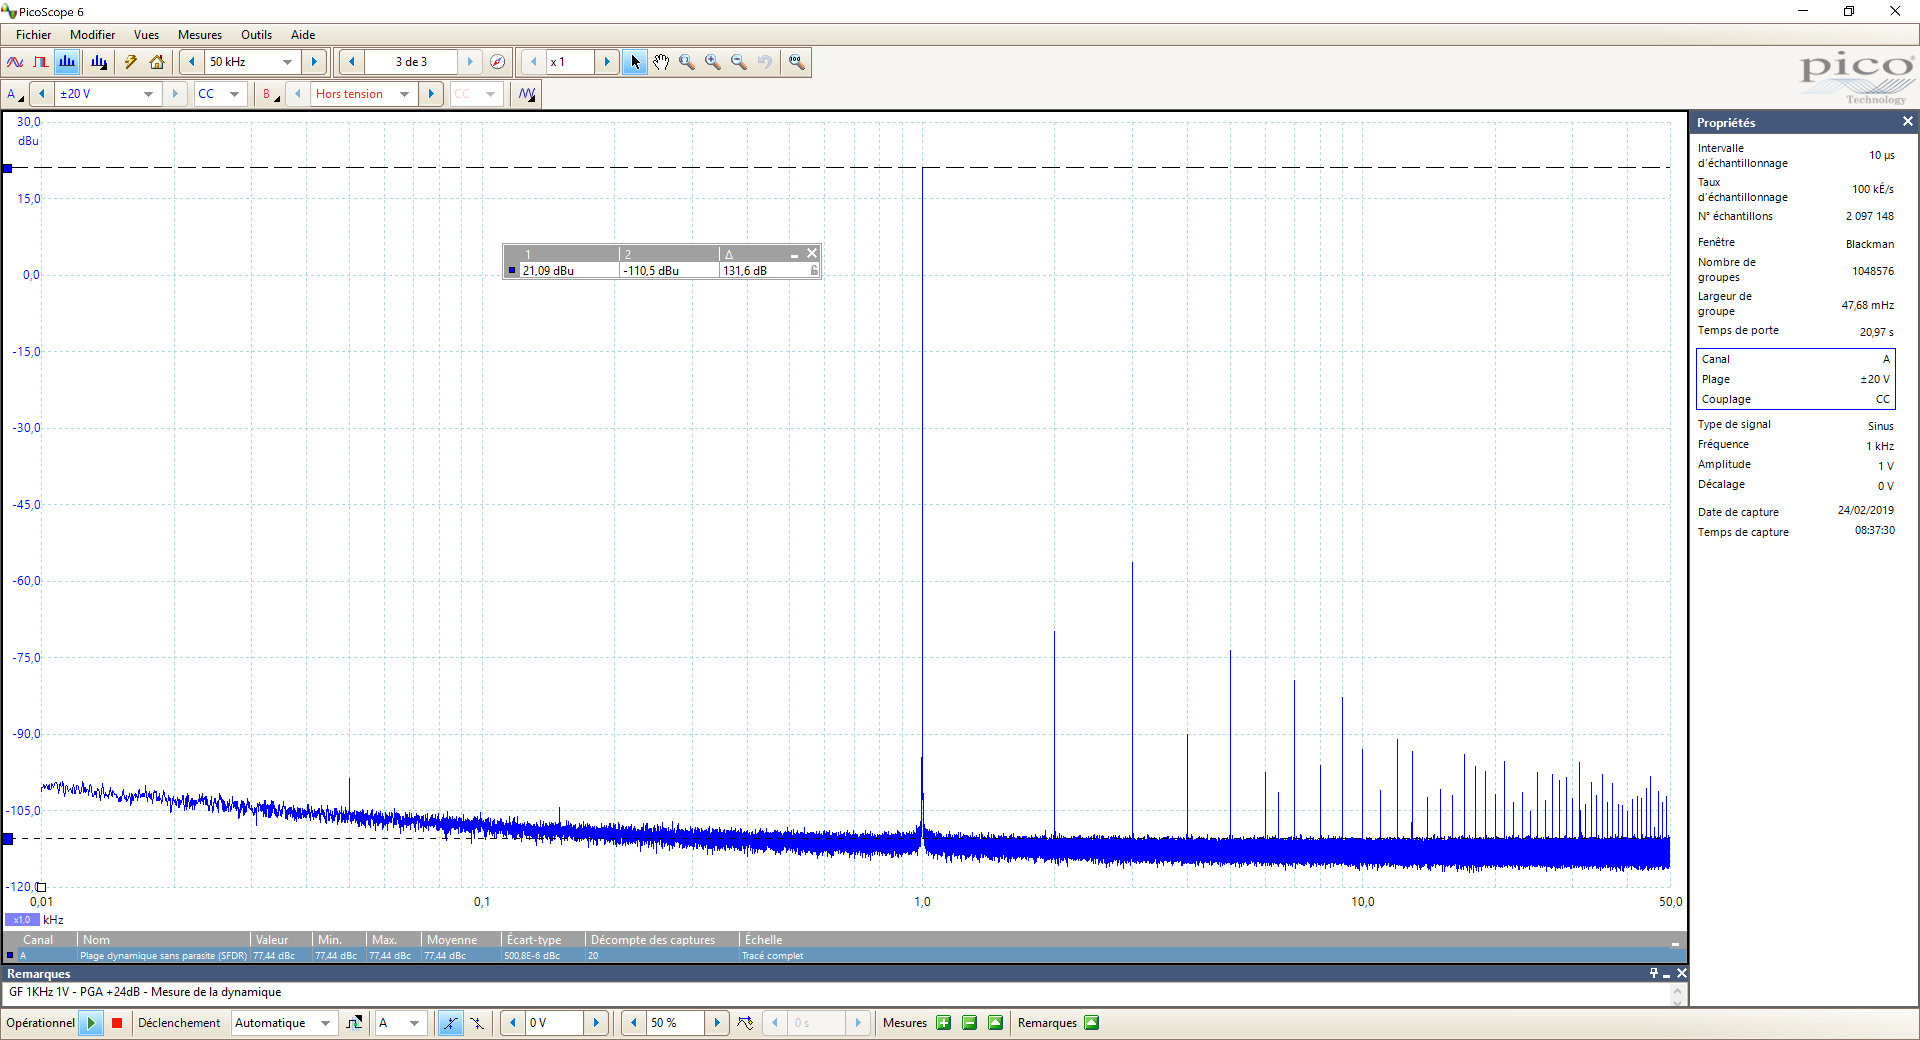
Task: Go to previous buffer from 3 de 3
Action: (x=351, y=62)
